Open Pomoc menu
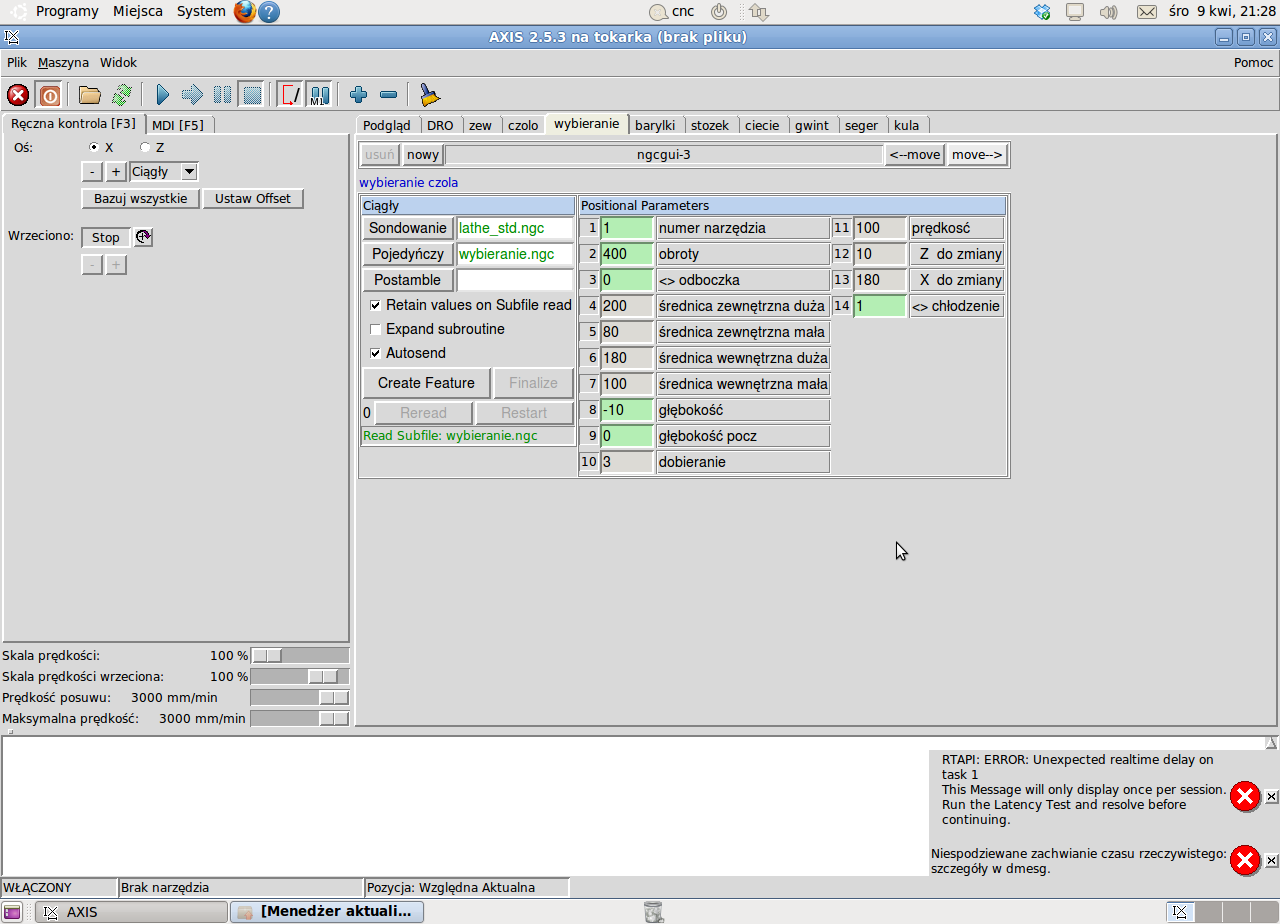 (x=1254, y=62)
